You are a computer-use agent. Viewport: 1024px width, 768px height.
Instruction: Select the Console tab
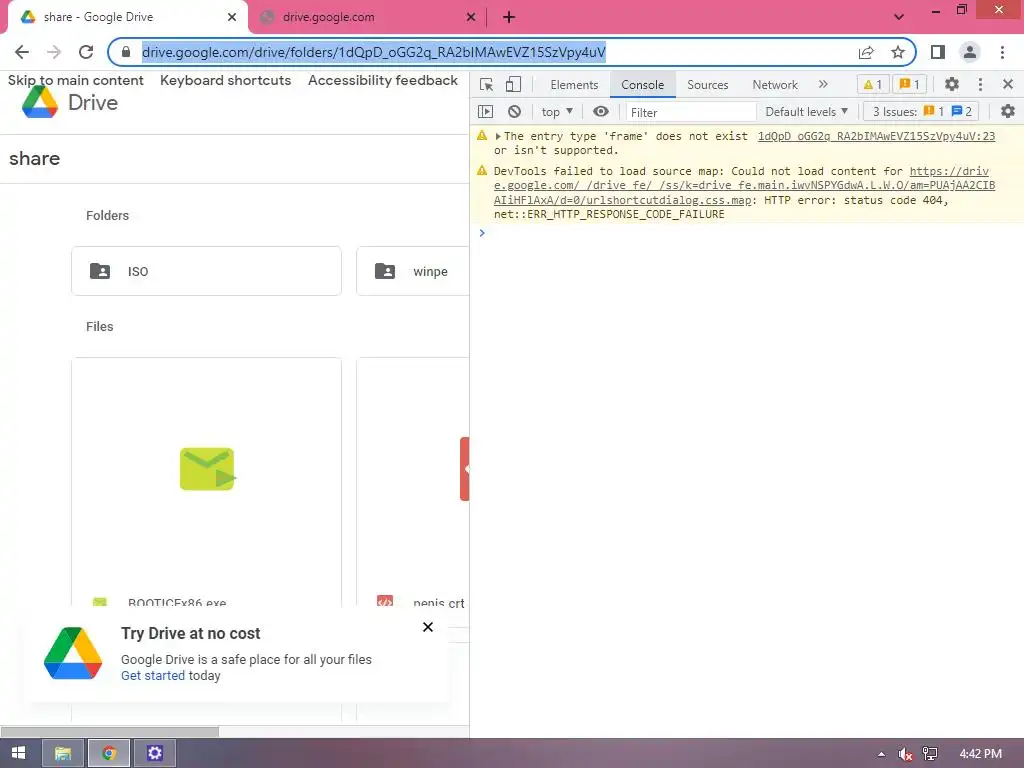tap(643, 85)
